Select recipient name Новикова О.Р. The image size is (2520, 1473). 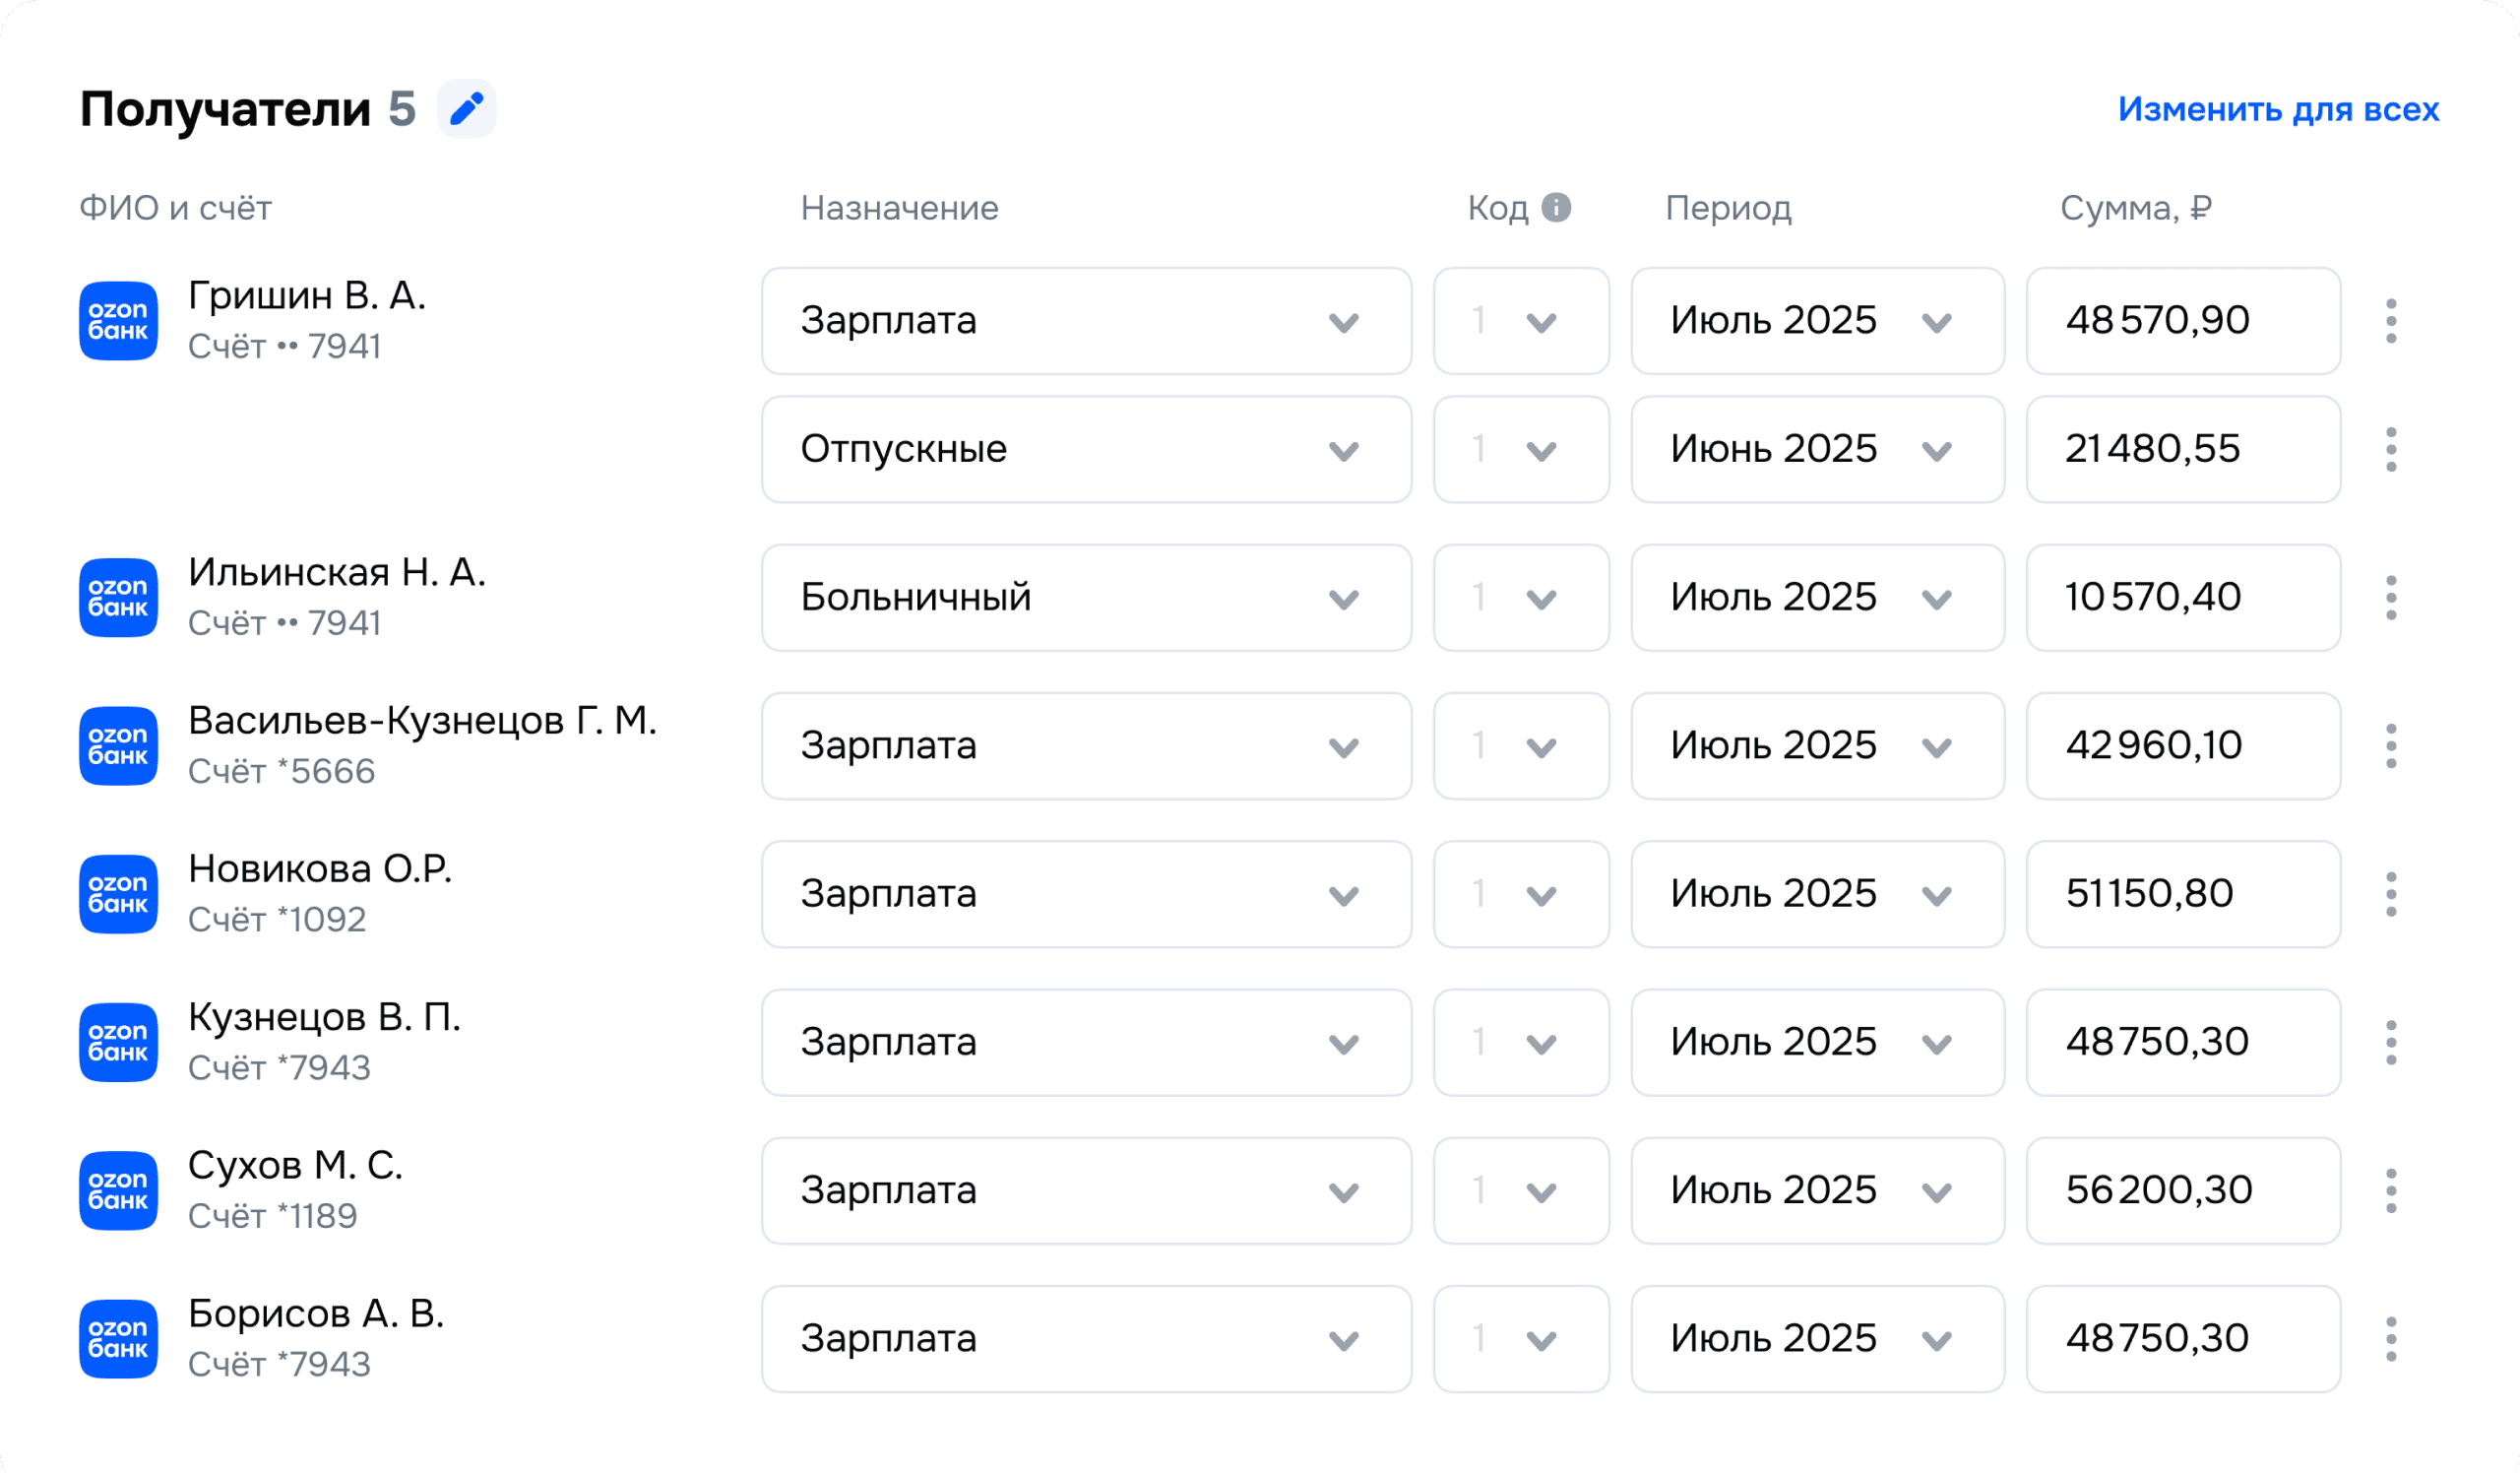[x=320, y=869]
